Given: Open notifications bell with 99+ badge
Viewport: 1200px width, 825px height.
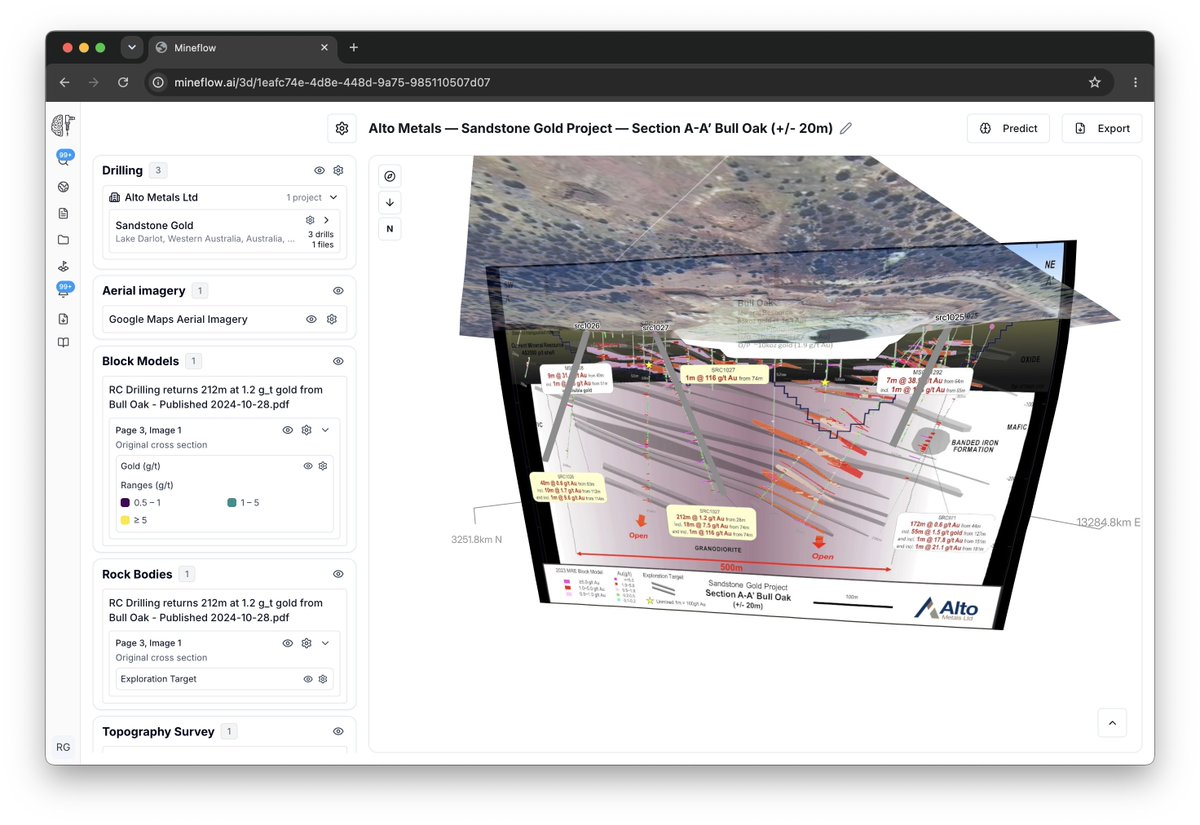Looking at the screenshot, I should click(63, 291).
